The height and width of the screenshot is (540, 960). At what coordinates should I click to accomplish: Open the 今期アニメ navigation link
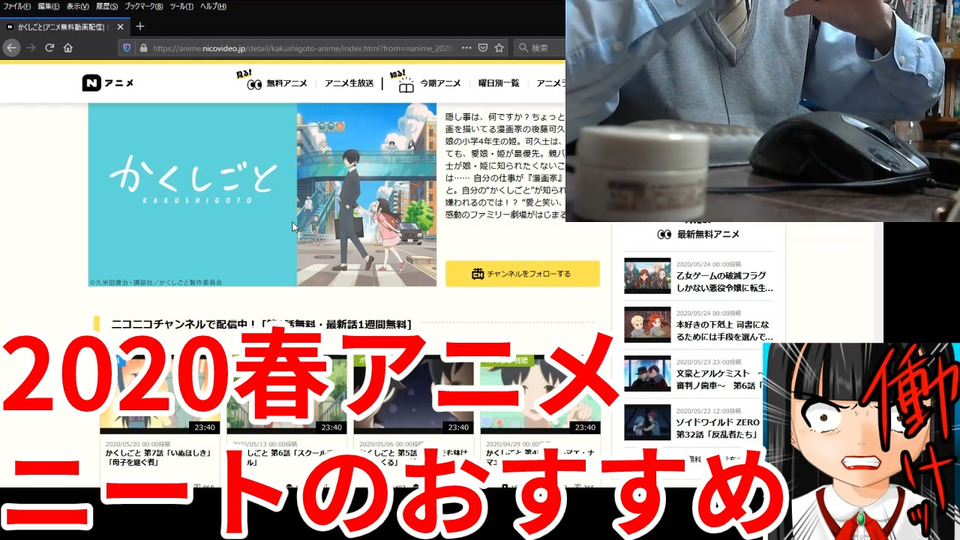coord(440,83)
